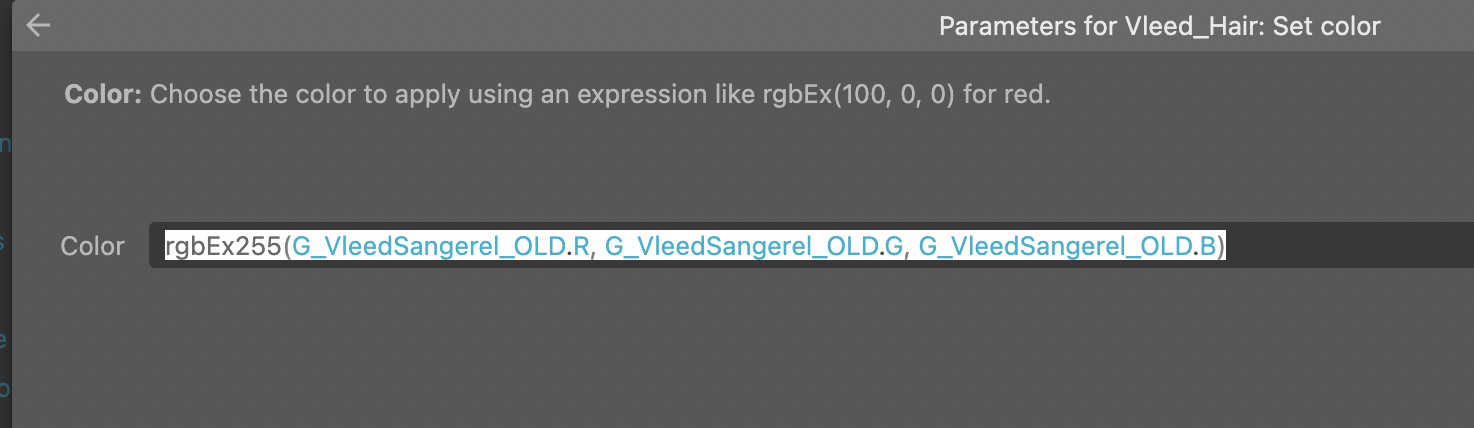This screenshot has height=428, width=1474.
Task: Click the .B property in the expression
Action: pos(1204,246)
